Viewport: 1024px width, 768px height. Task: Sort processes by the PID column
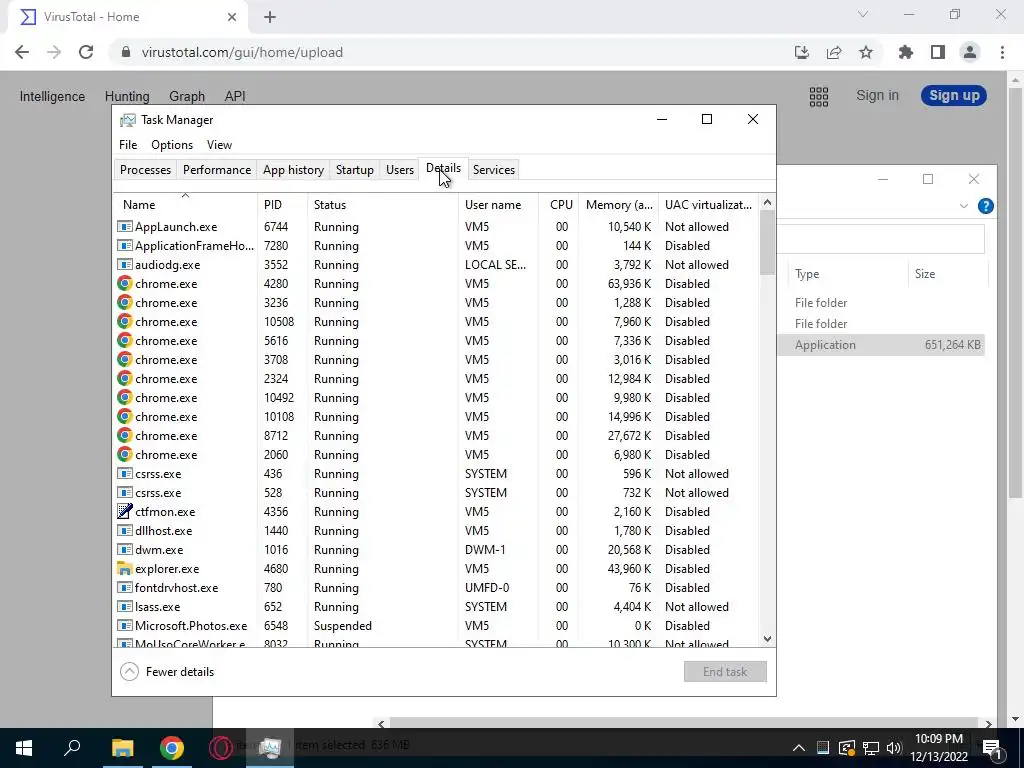click(282, 204)
